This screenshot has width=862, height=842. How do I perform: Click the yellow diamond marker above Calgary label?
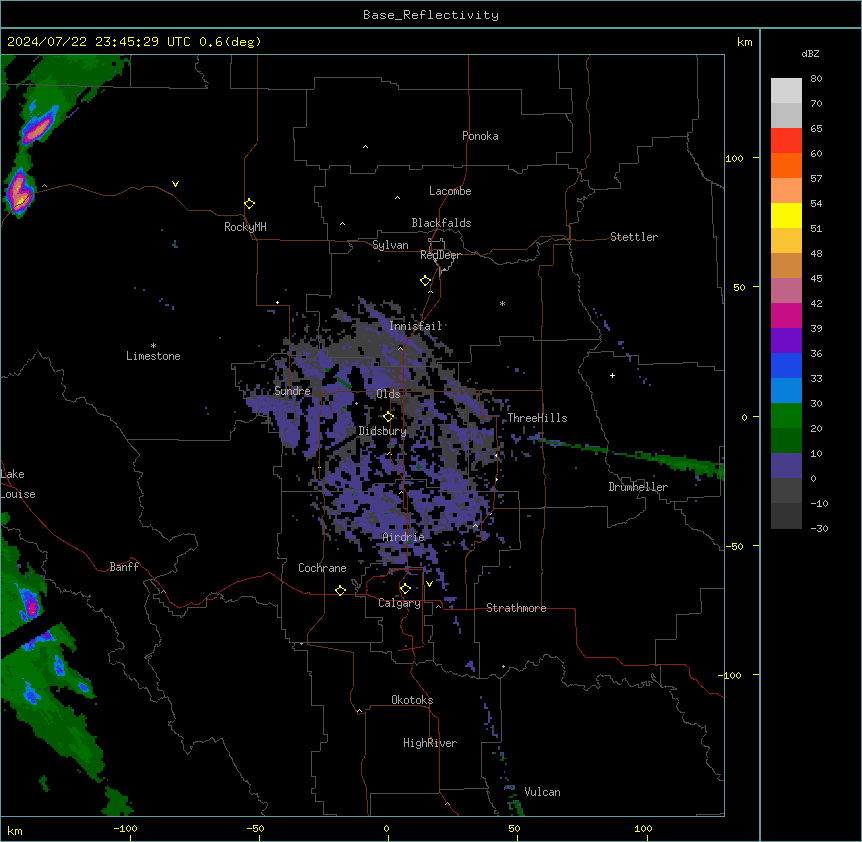click(x=405, y=589)
